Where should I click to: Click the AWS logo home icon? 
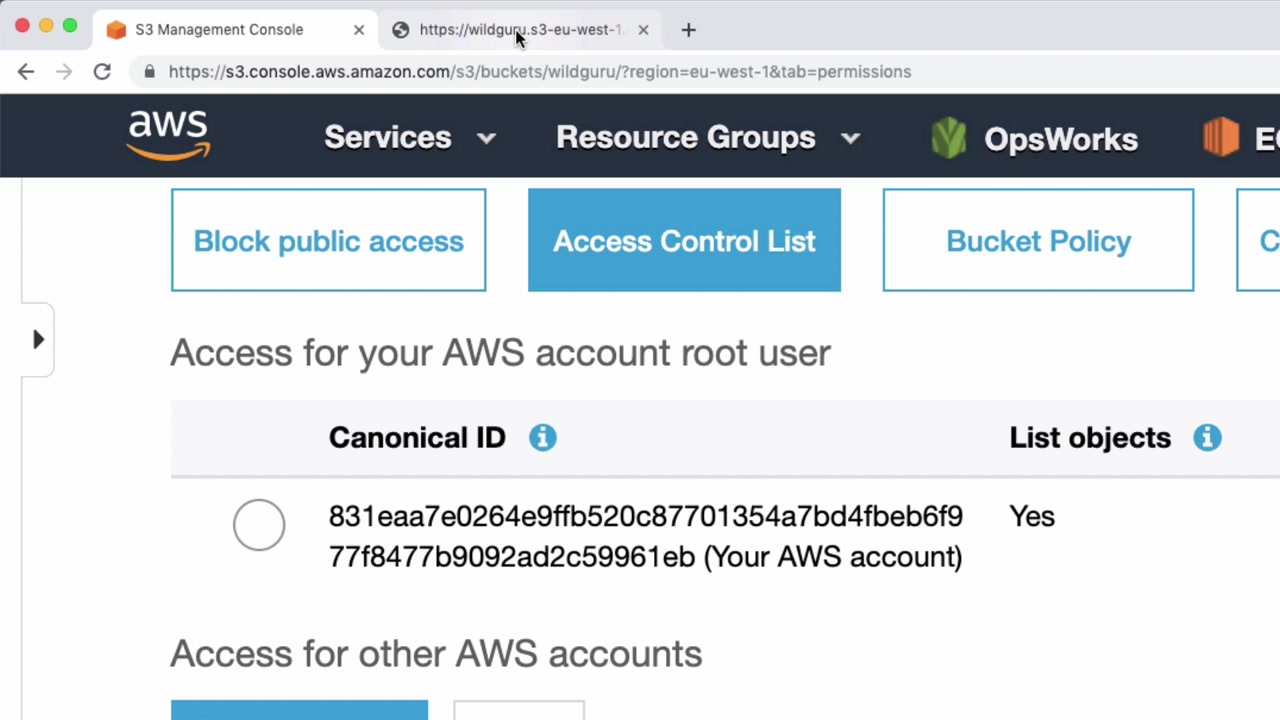tap(168, 136)
